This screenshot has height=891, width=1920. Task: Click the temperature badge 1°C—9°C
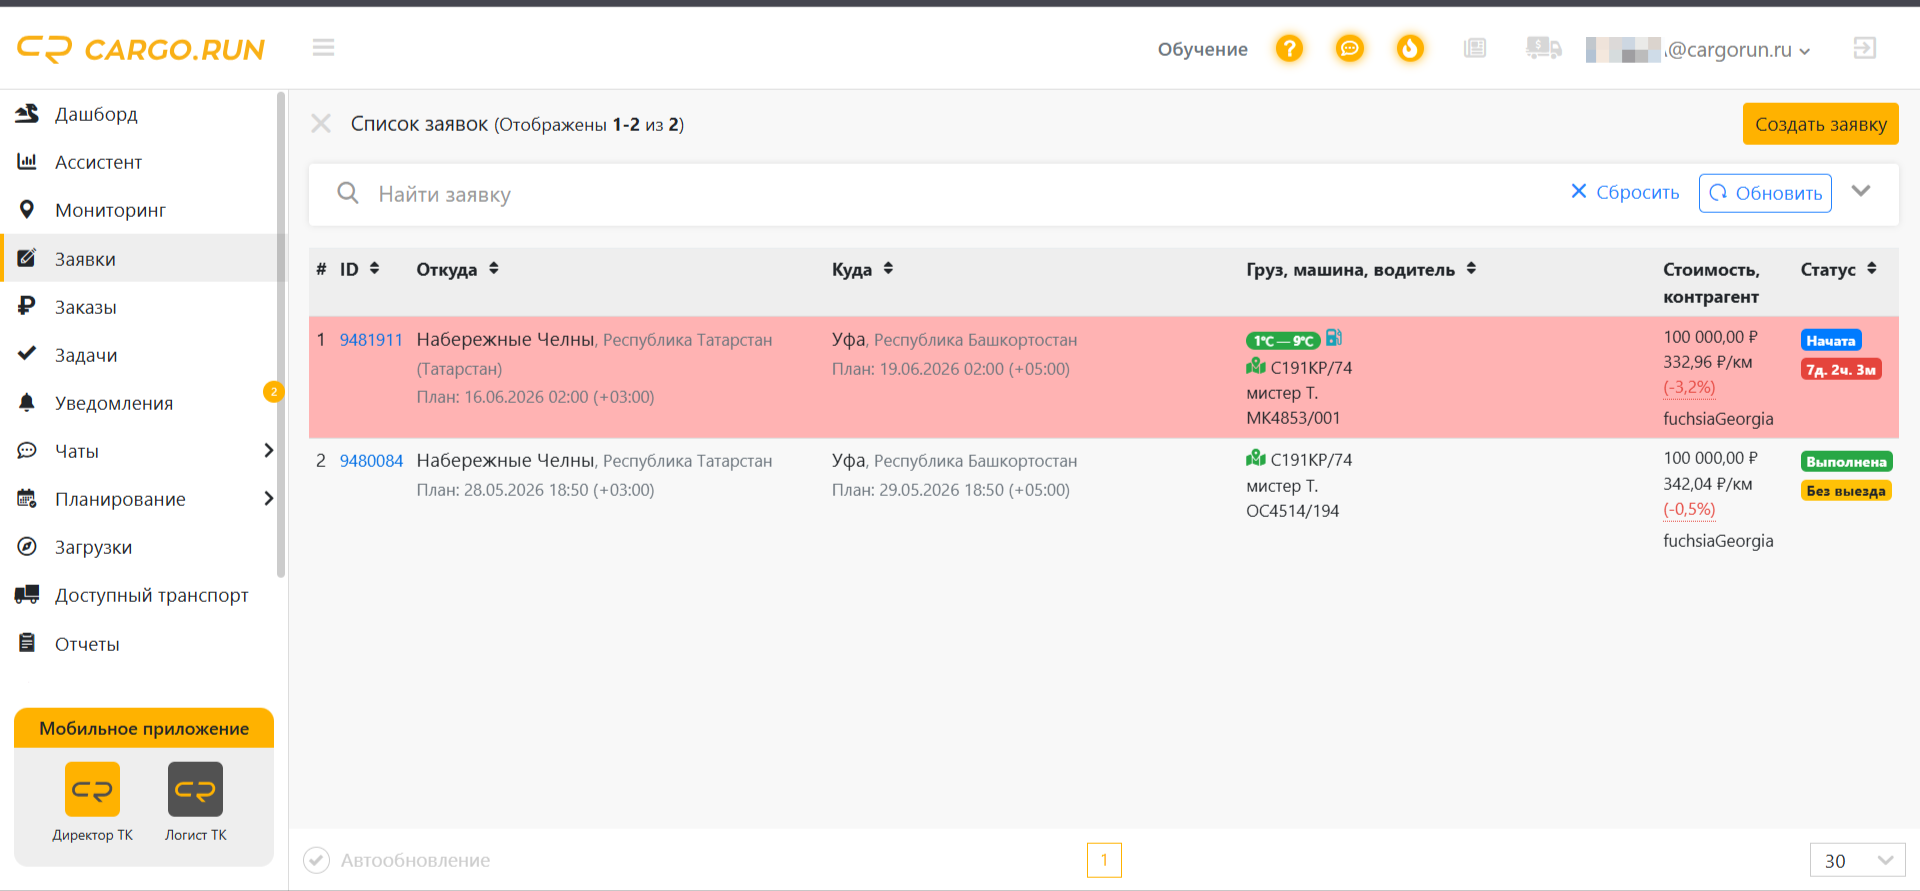[1283, 341]
